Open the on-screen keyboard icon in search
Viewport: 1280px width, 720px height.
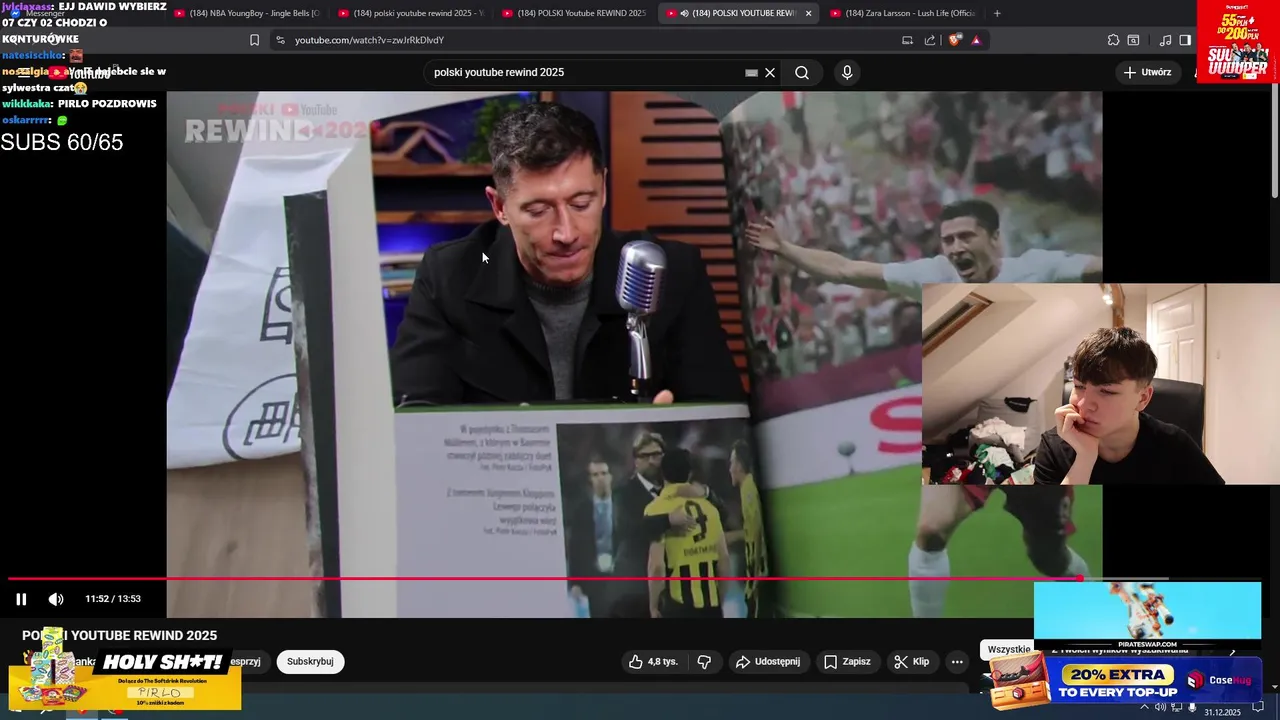(752, 73)
